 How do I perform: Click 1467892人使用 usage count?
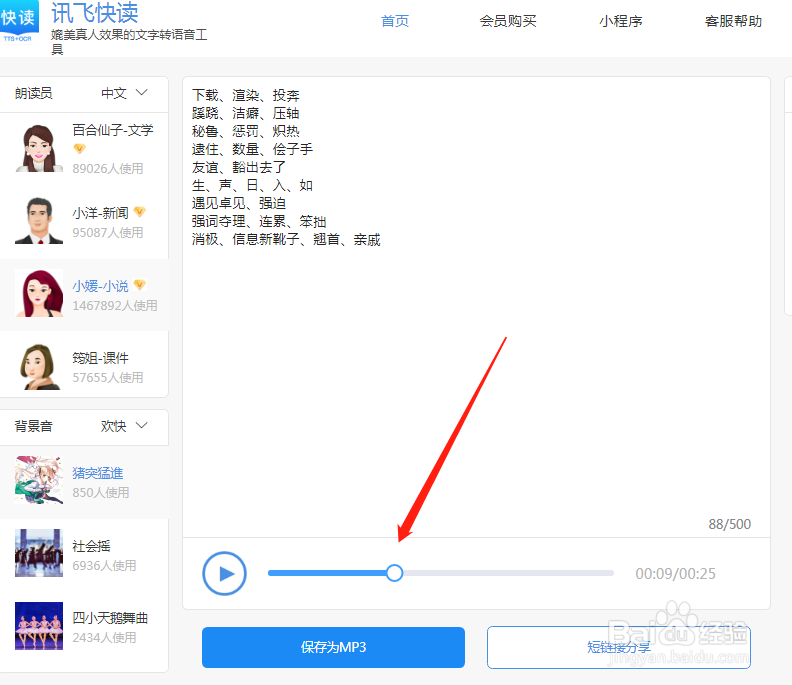(115, 306)
